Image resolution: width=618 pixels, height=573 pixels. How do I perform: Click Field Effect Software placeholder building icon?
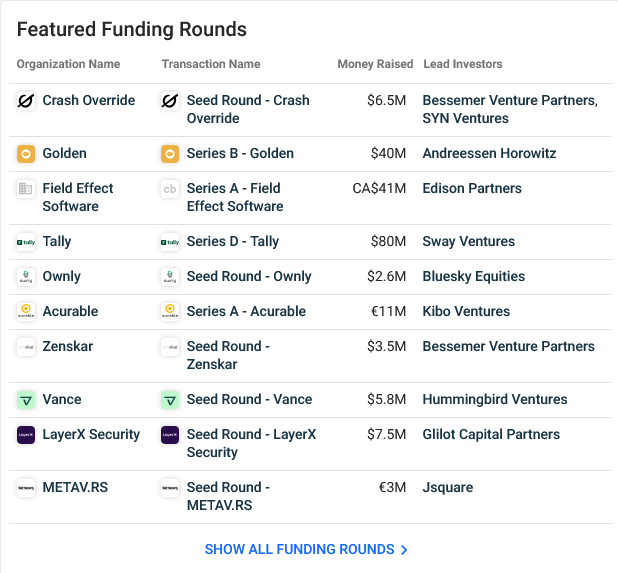pos(26,189)
